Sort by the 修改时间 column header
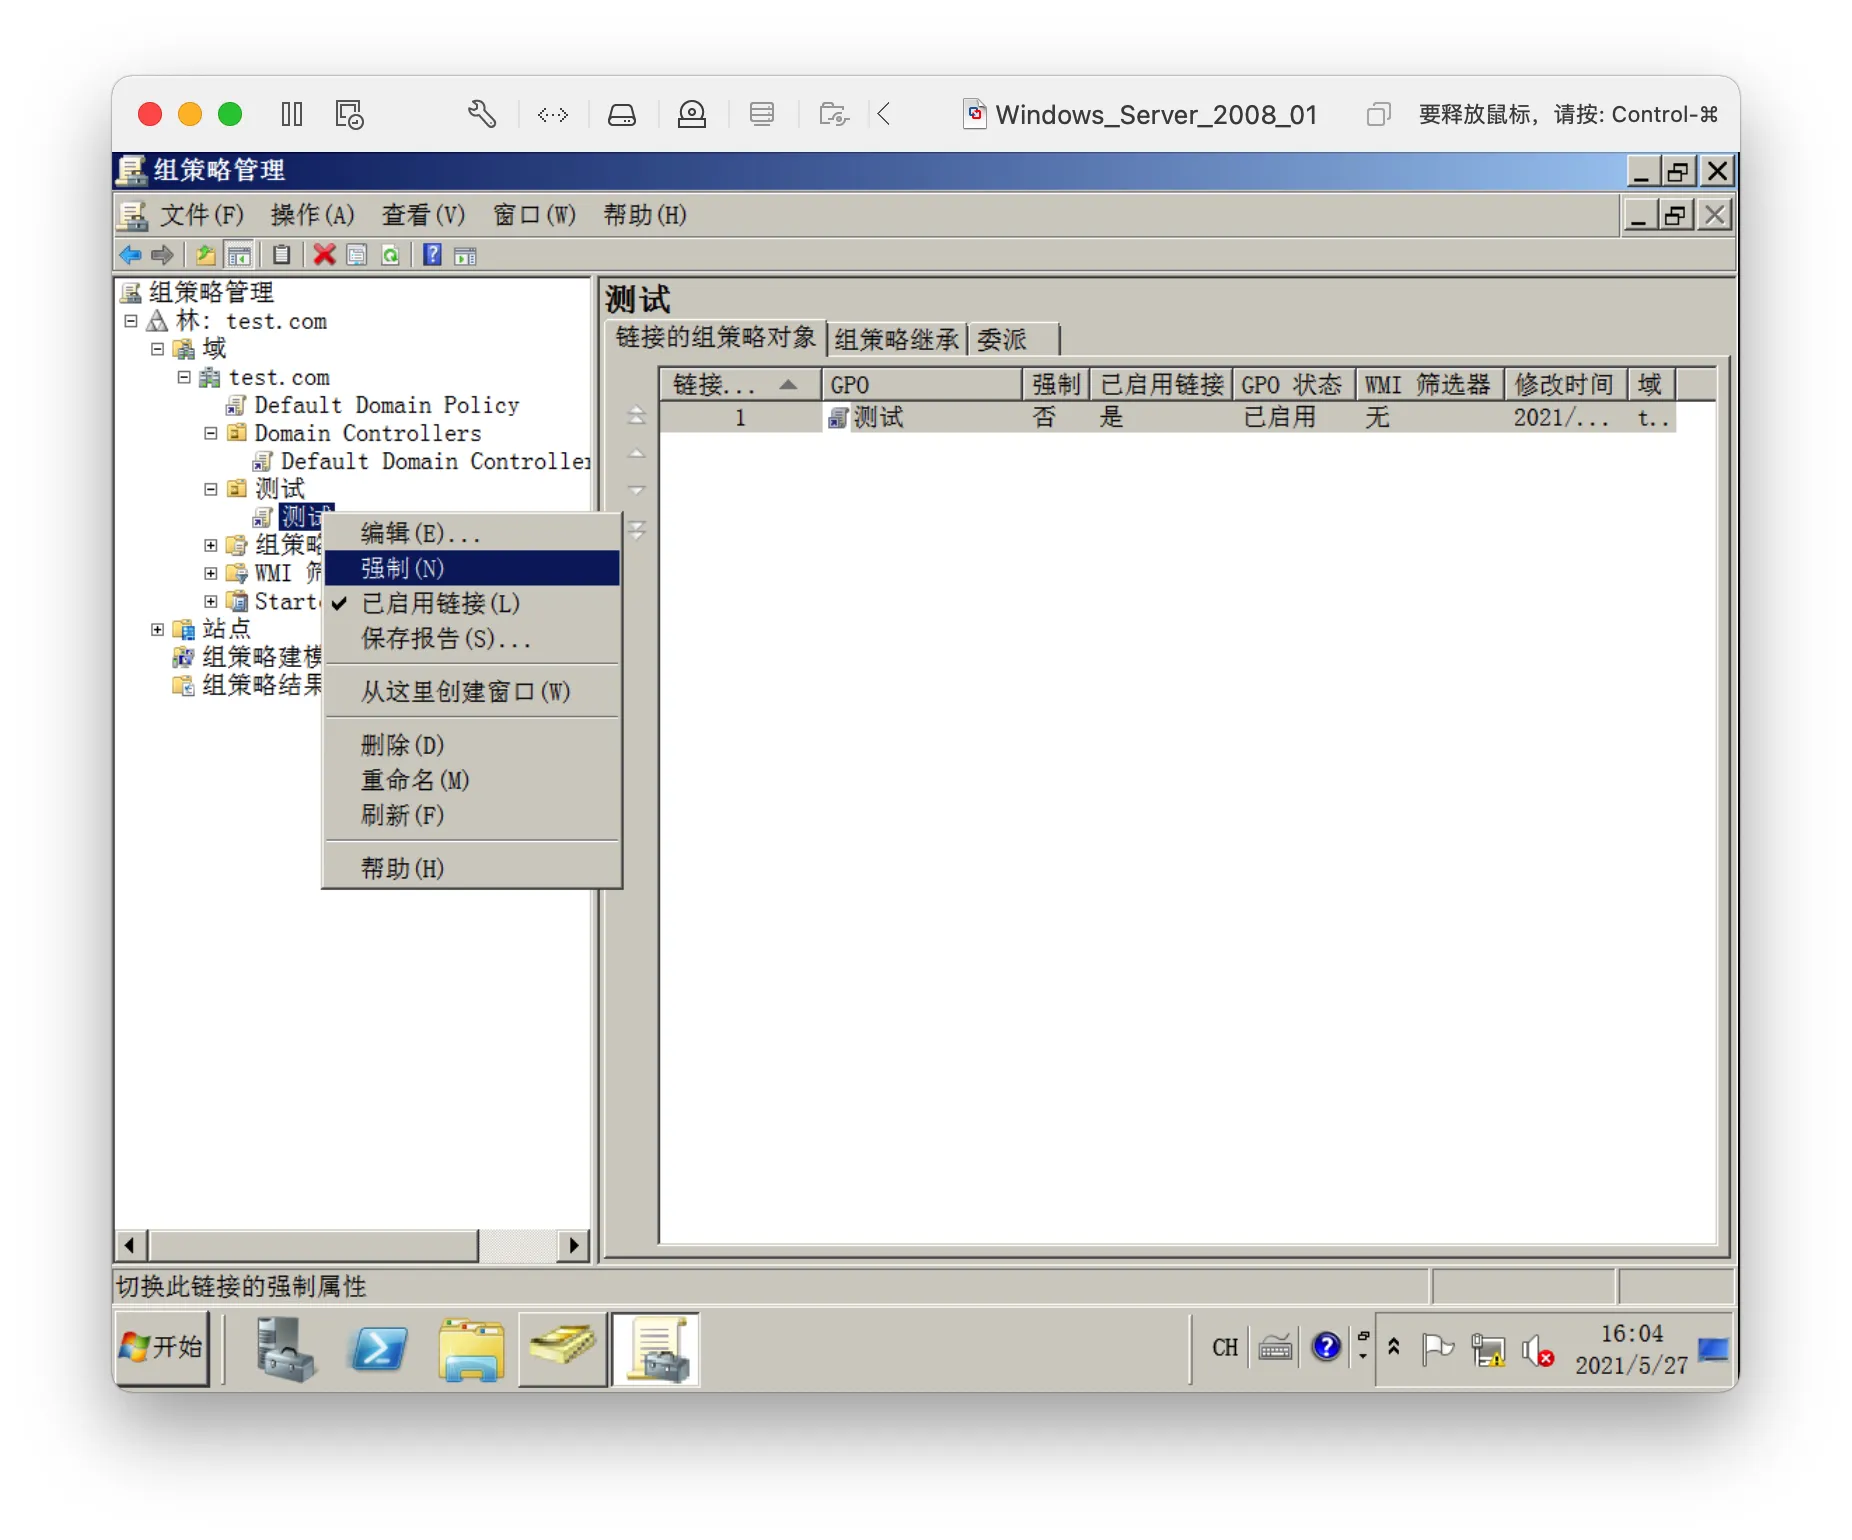 click(1566, 385)
